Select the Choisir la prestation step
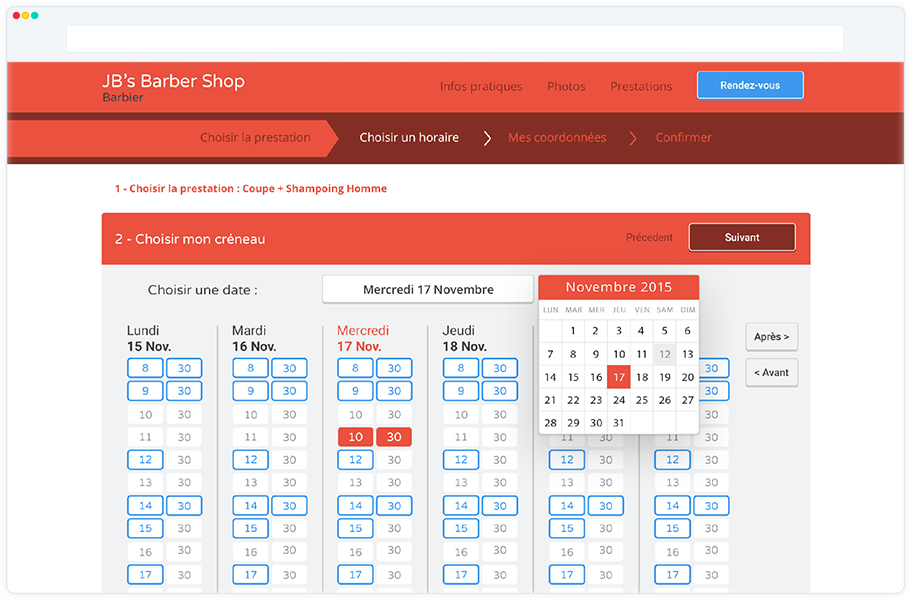Image resolution: width=911 pixels, height=600 pixels. 255,138
